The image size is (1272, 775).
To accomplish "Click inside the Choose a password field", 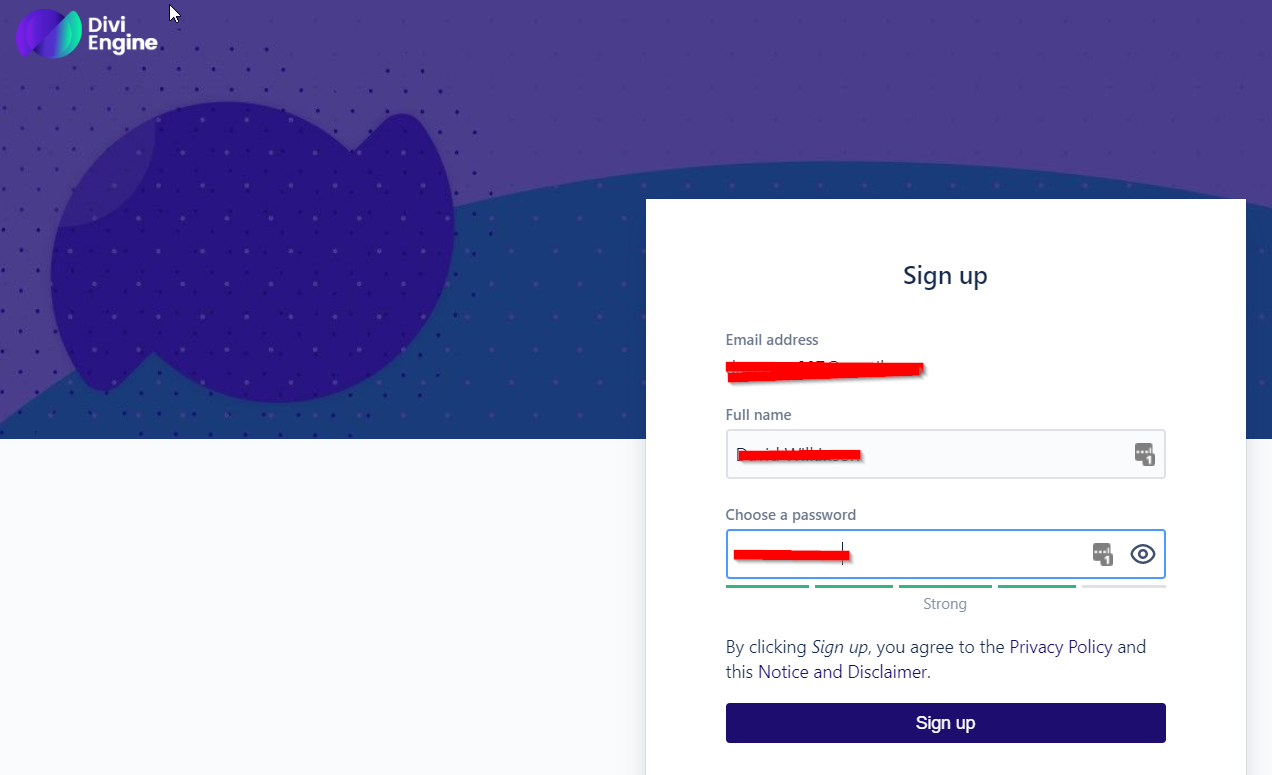I will [960, 554].
